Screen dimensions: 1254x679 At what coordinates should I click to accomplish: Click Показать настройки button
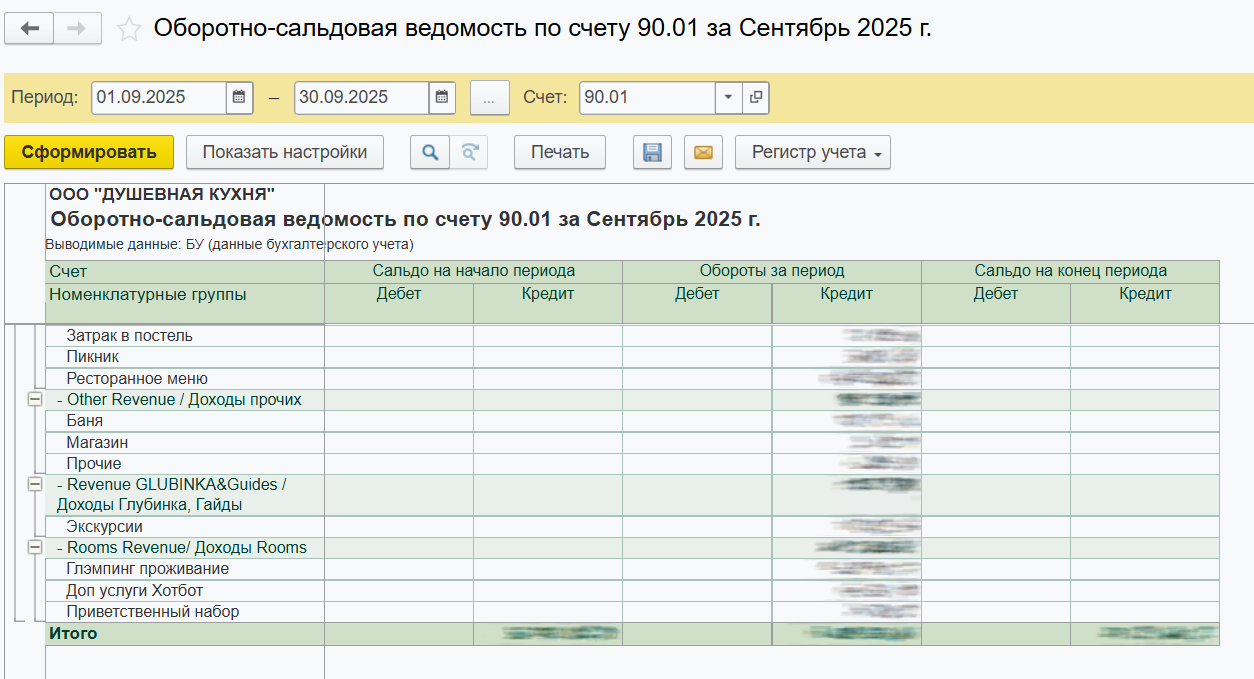[x=285, y=152]
